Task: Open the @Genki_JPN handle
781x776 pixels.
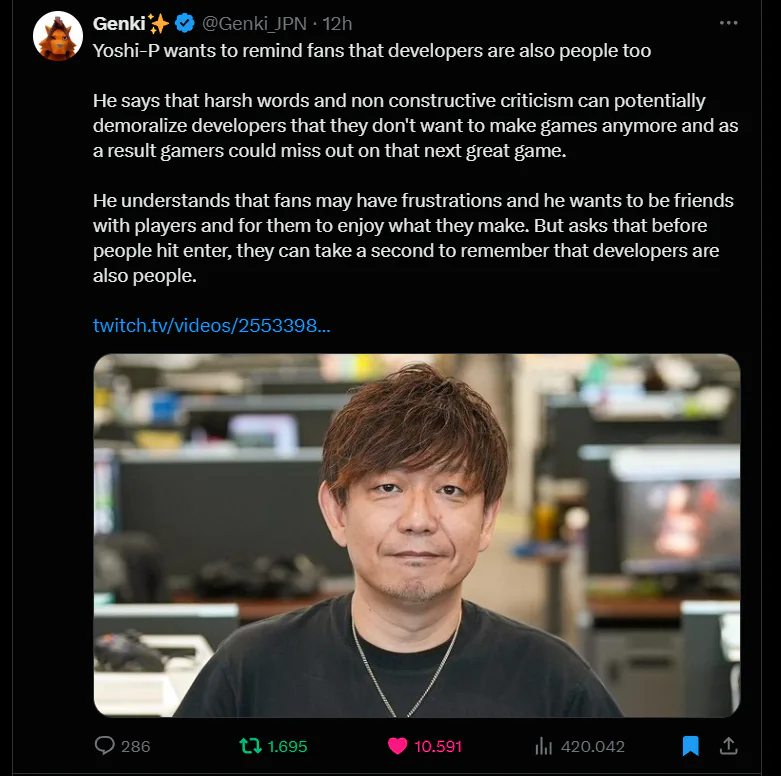Action: pyautogui.click(x=254, y=23)
